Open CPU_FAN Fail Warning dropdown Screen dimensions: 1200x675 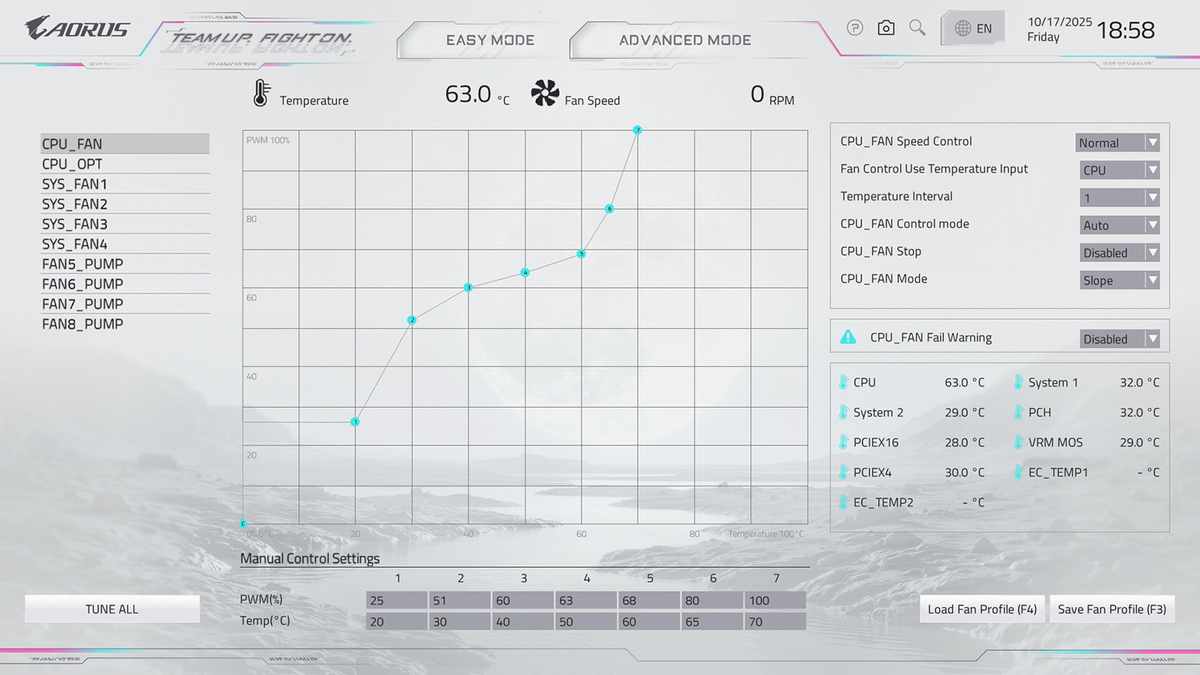[x=1118, y=339]
